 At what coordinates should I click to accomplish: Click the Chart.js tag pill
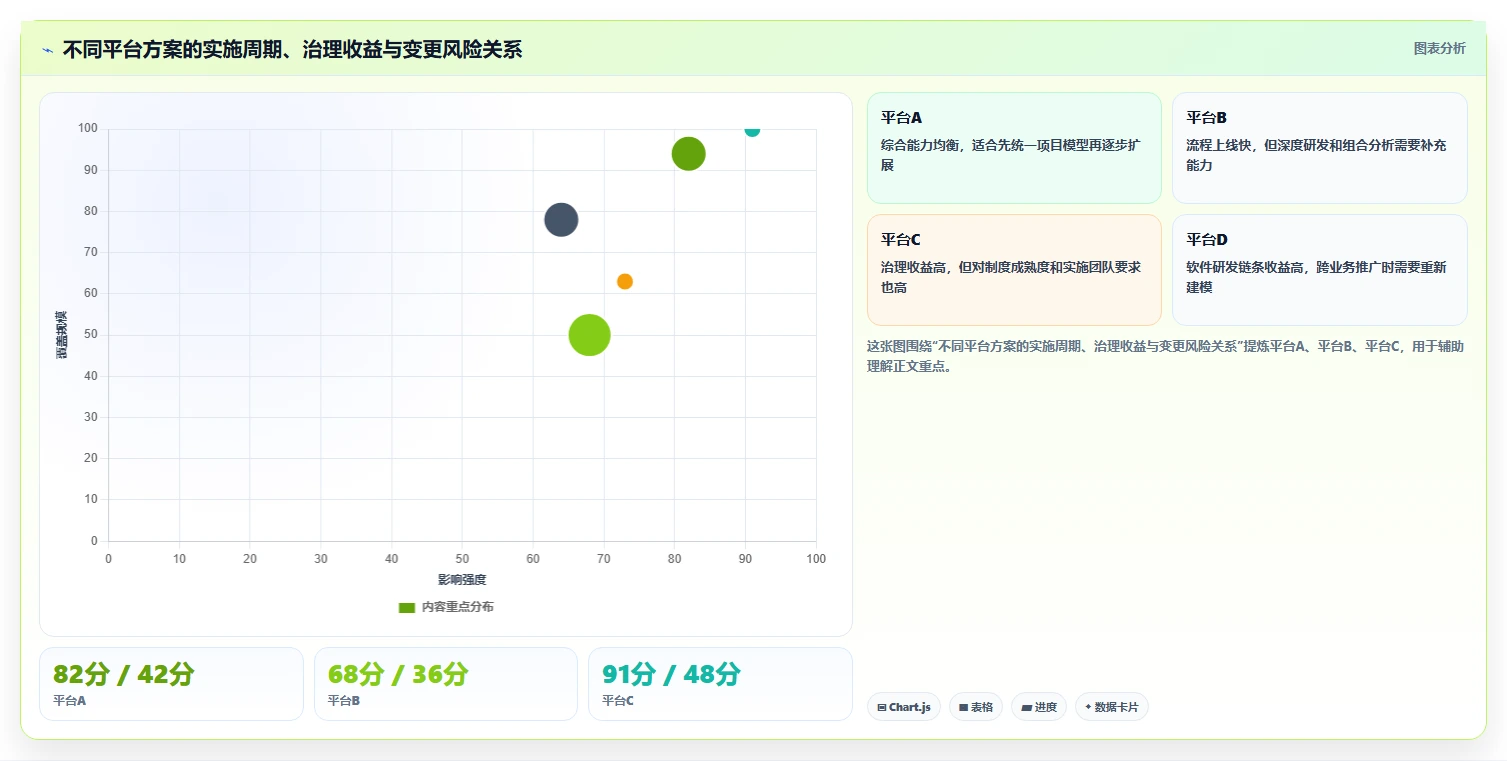pos(903,707)
